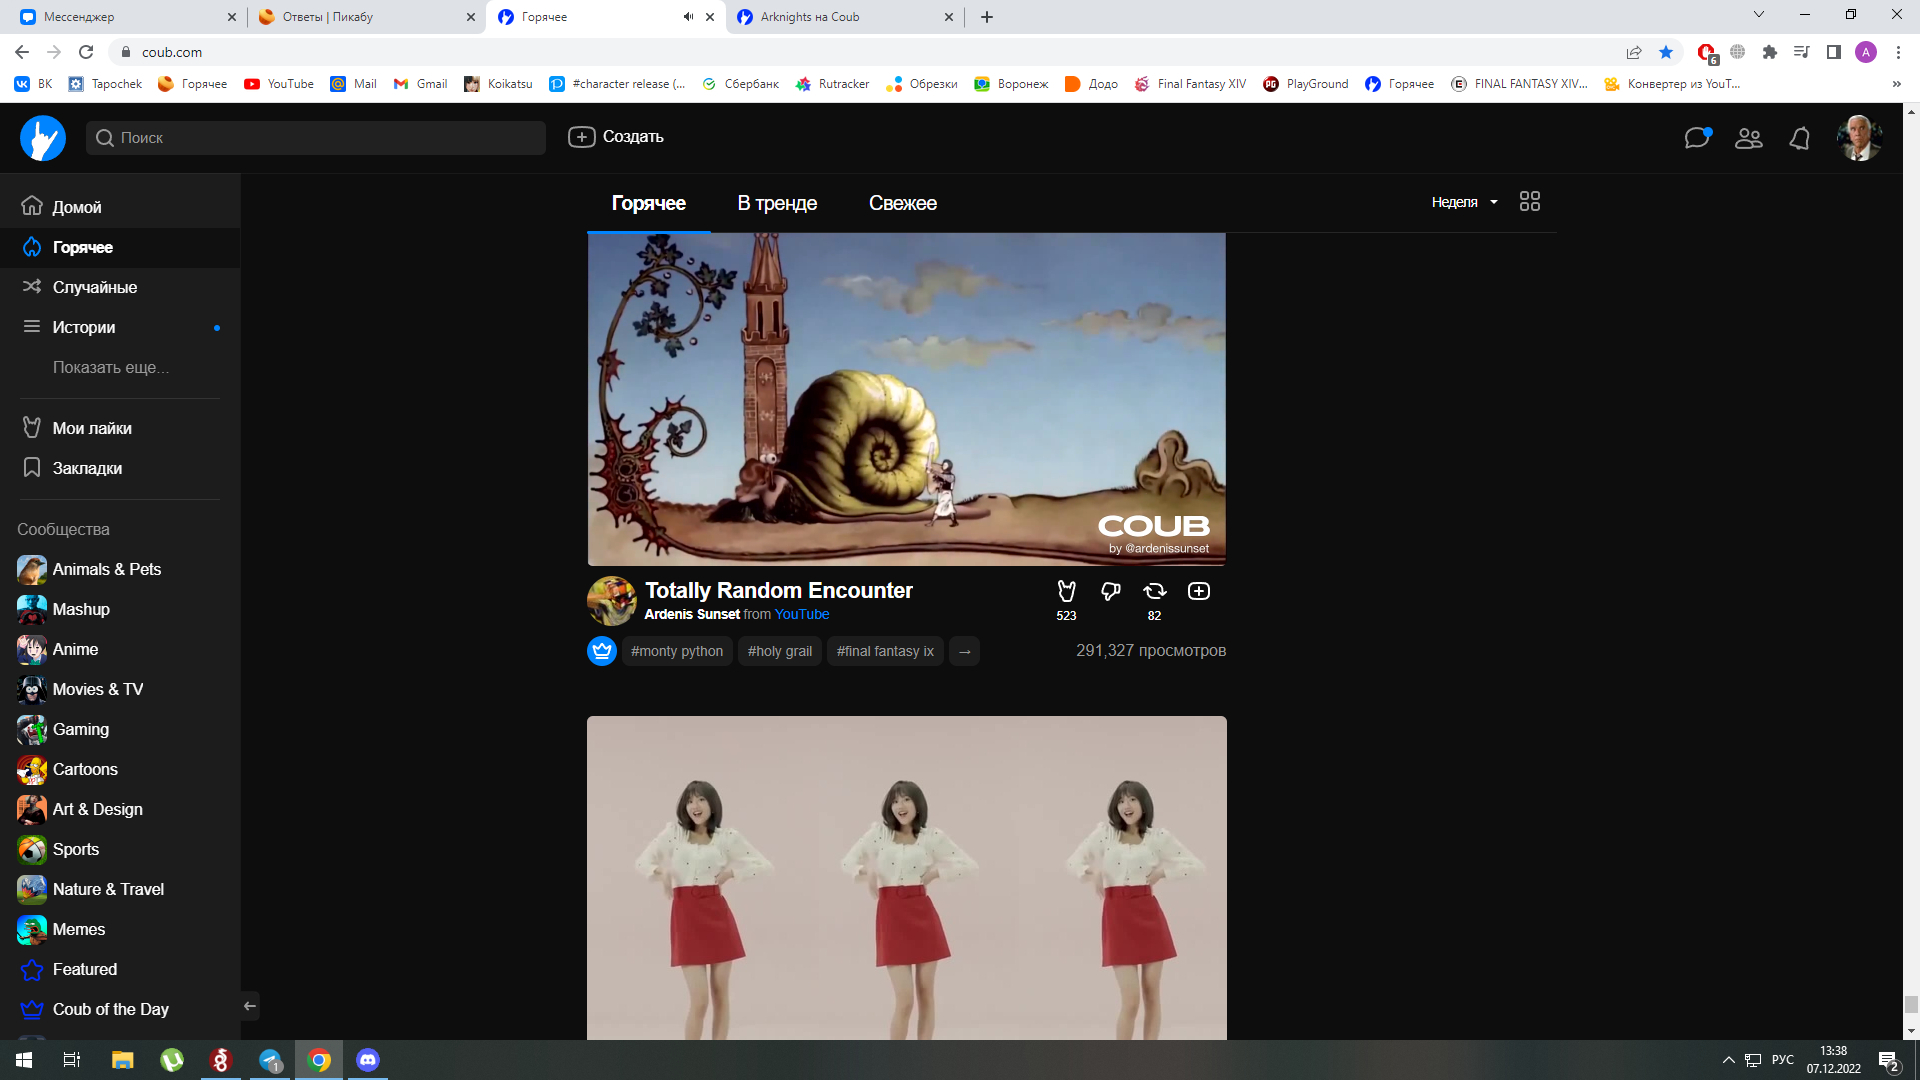Click the Поиск search field

316,138
